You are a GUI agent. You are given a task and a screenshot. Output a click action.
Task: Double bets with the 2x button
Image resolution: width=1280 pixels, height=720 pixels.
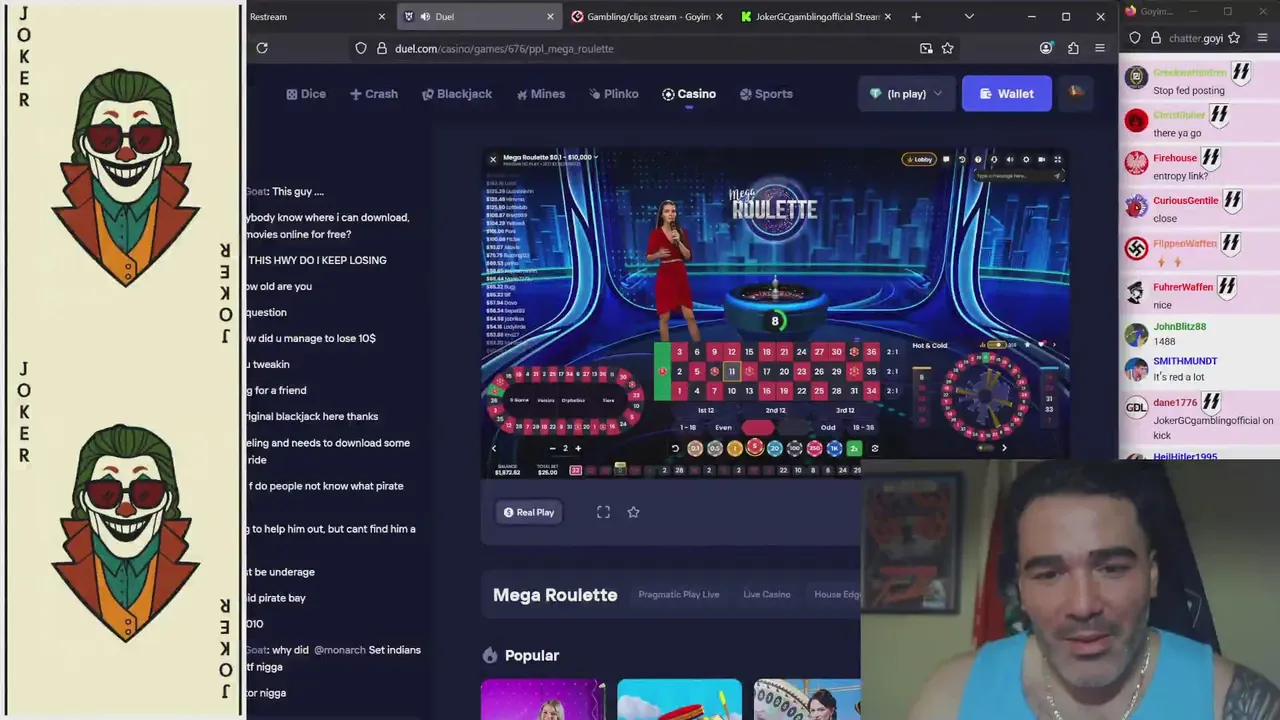pos(854,448)
